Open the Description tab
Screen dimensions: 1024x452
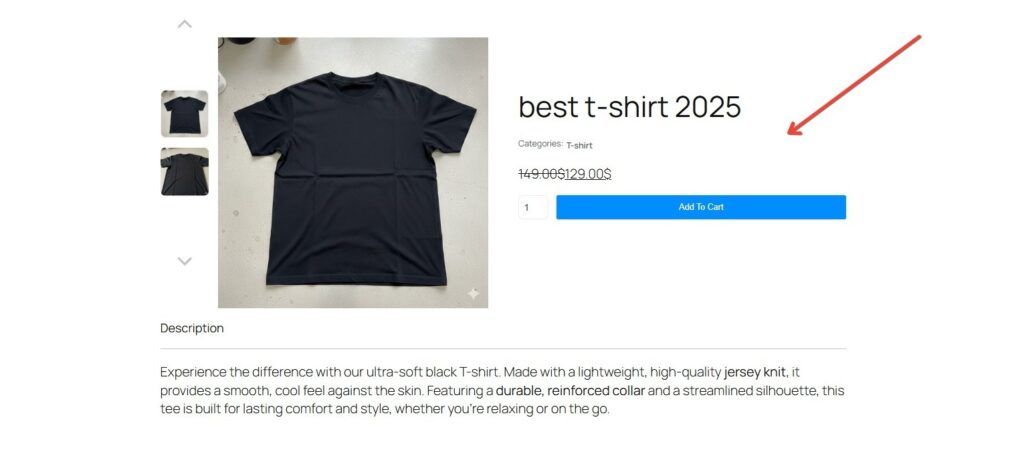[192, 329]
